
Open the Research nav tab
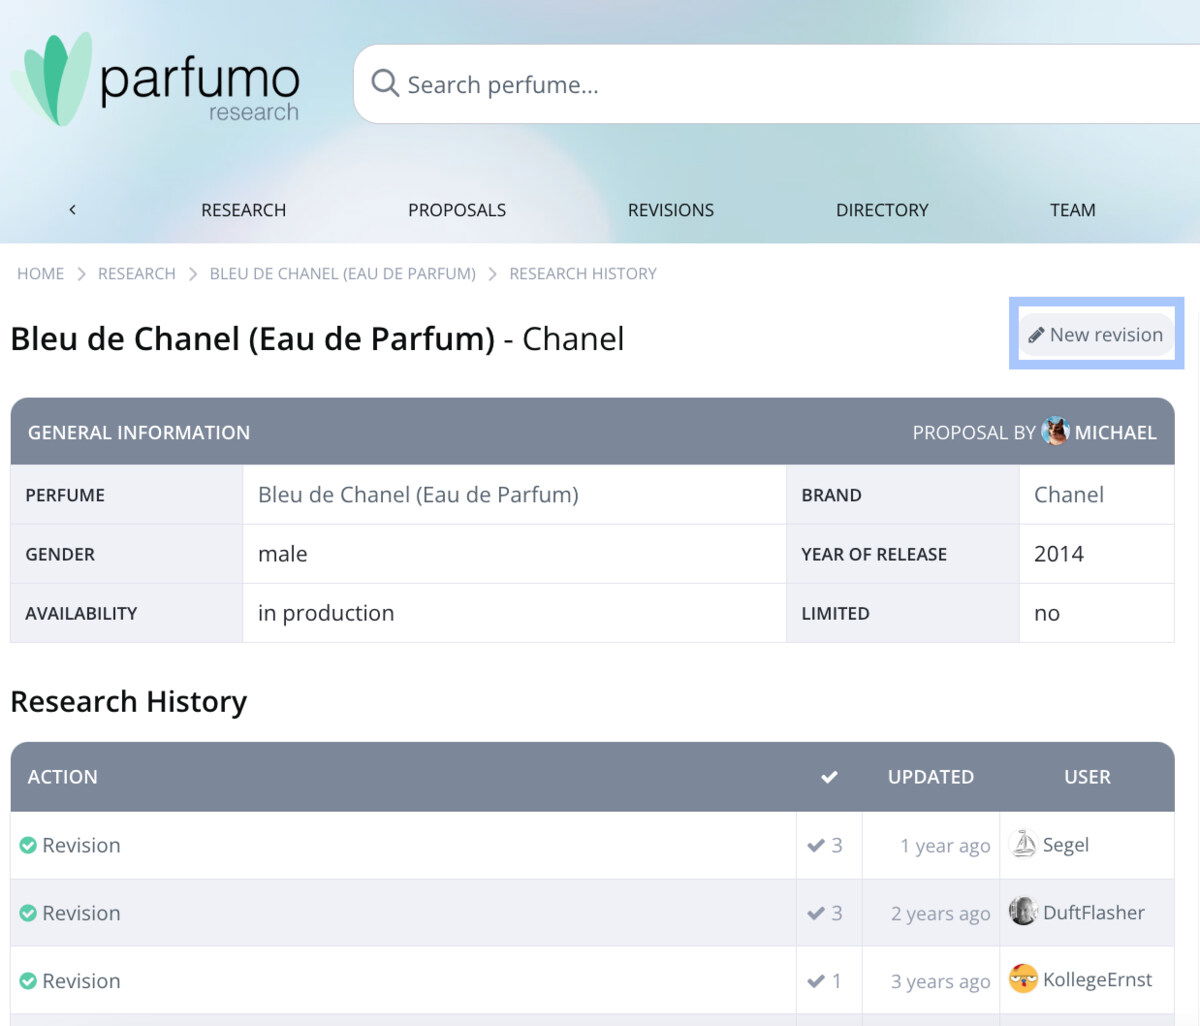[243, 210]
